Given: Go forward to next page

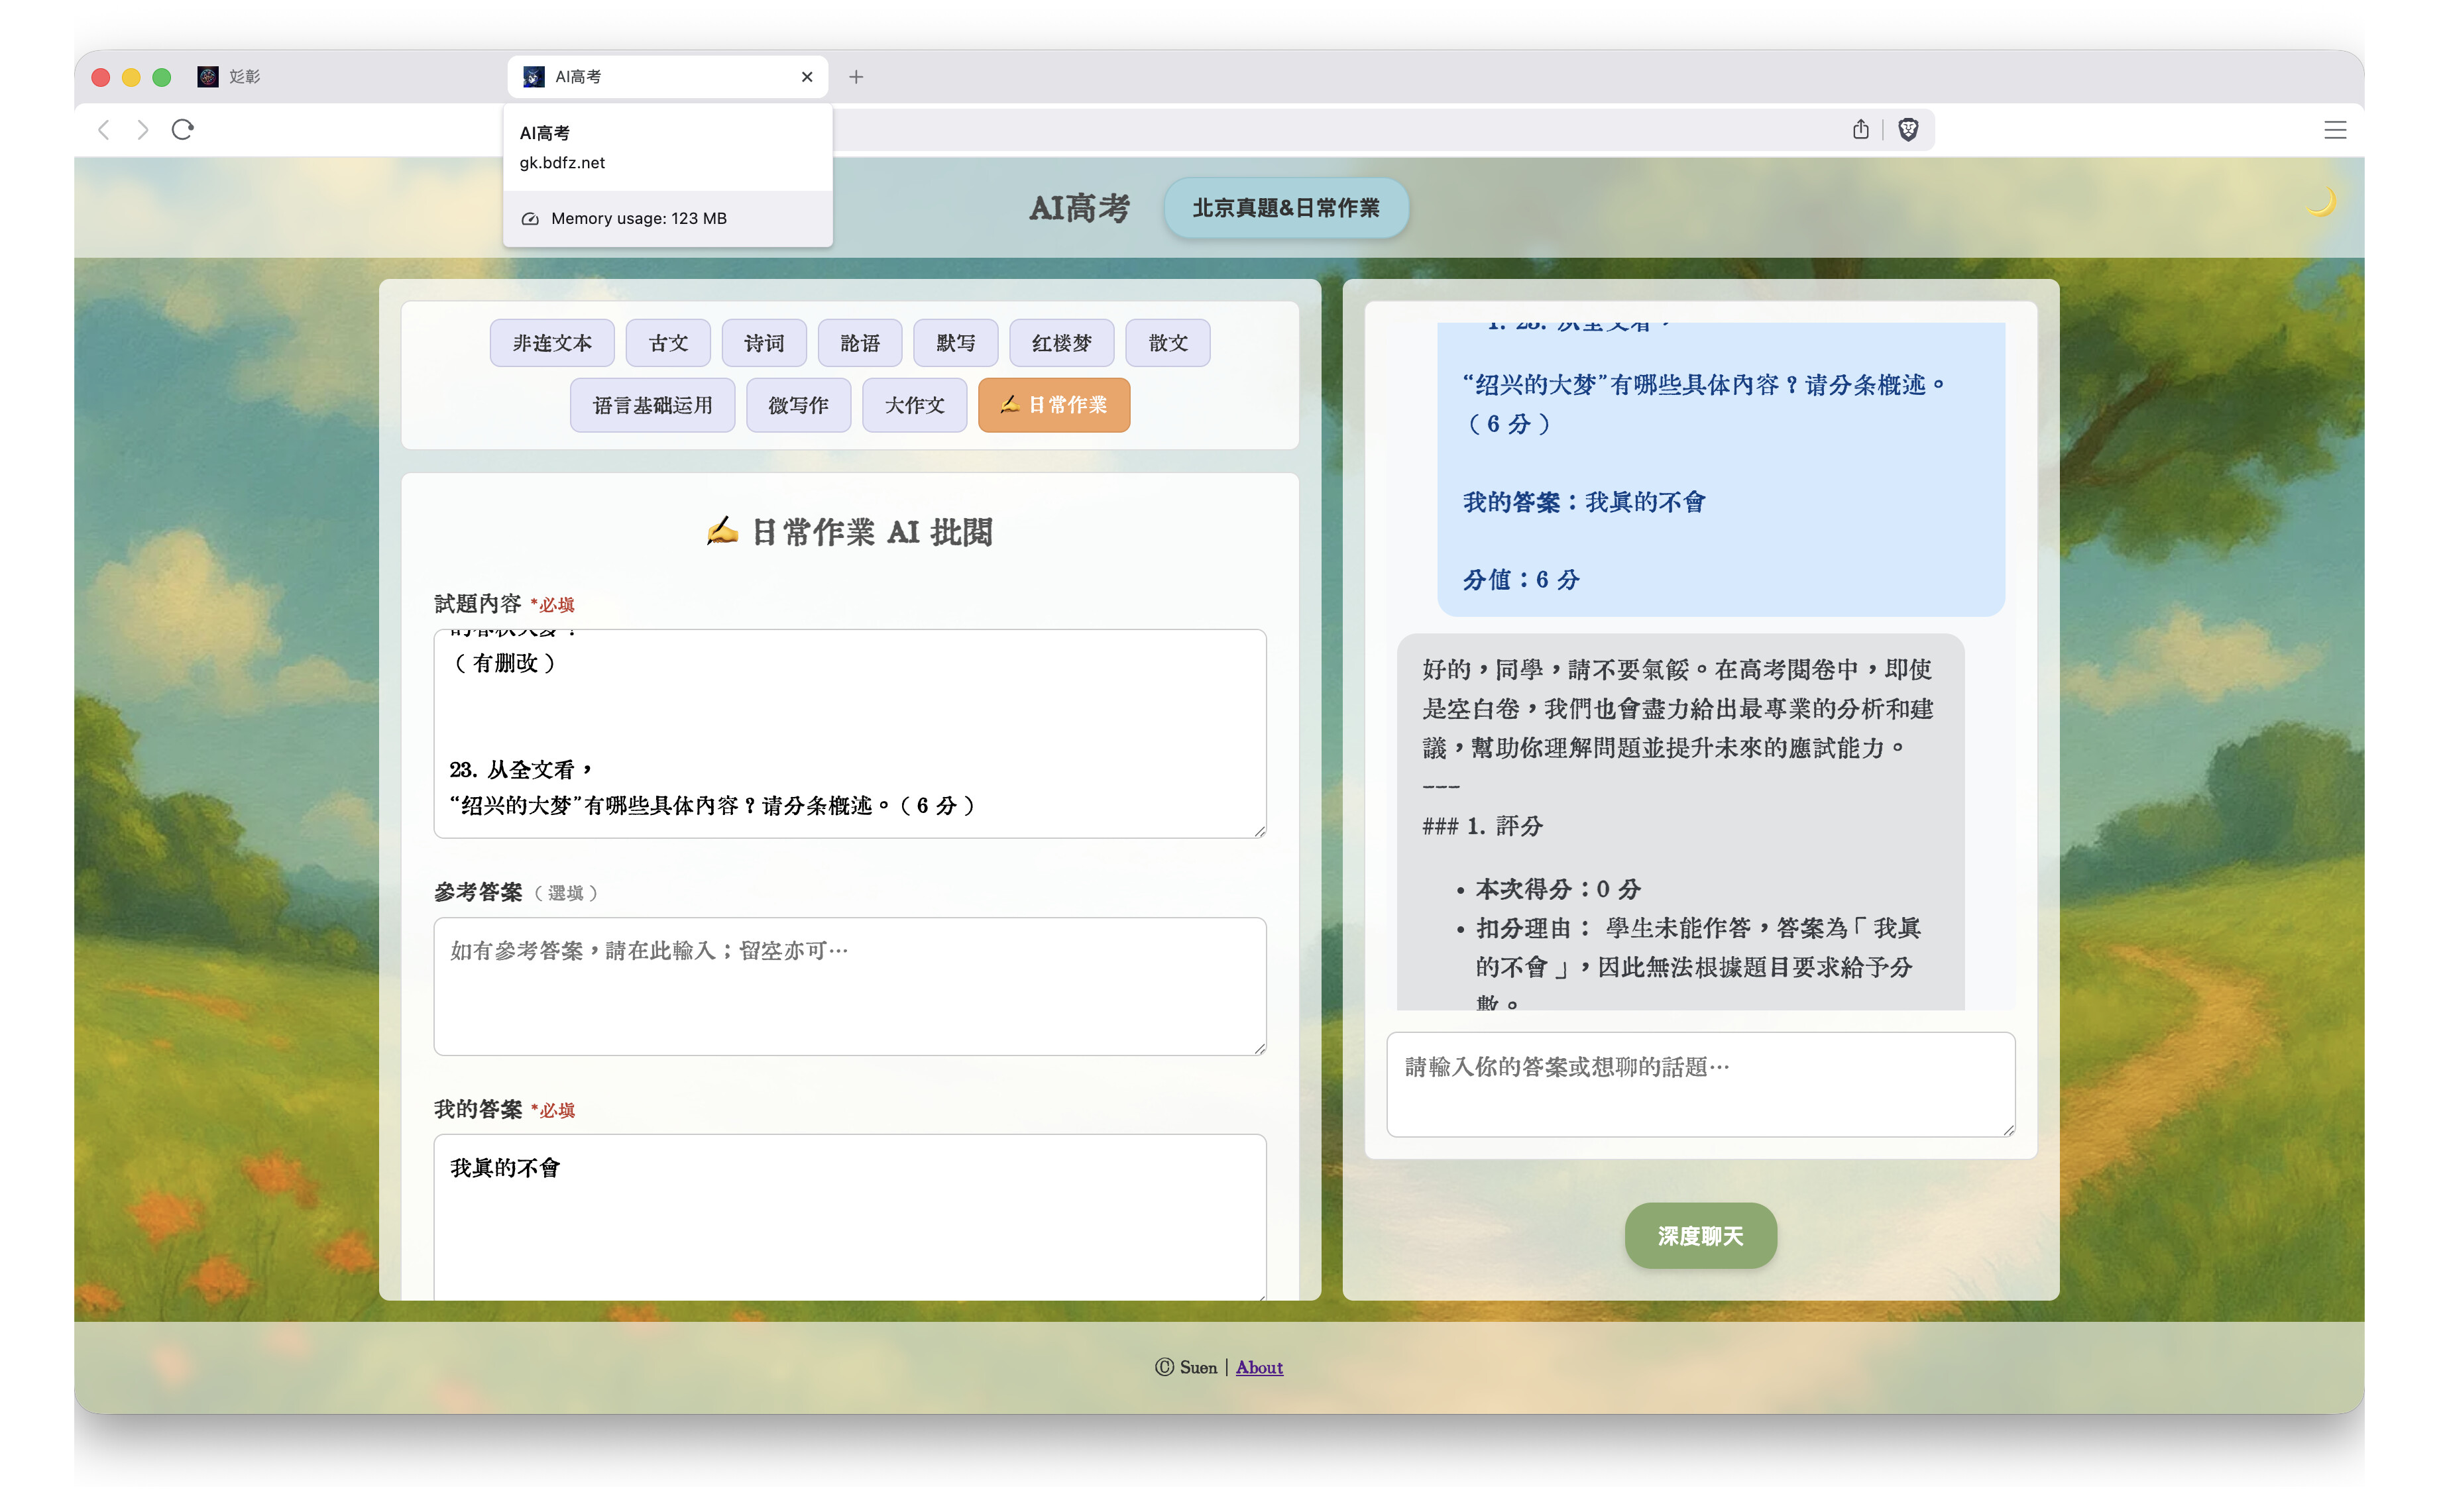Looking at the screenshot, I should (x=143, y=130).
